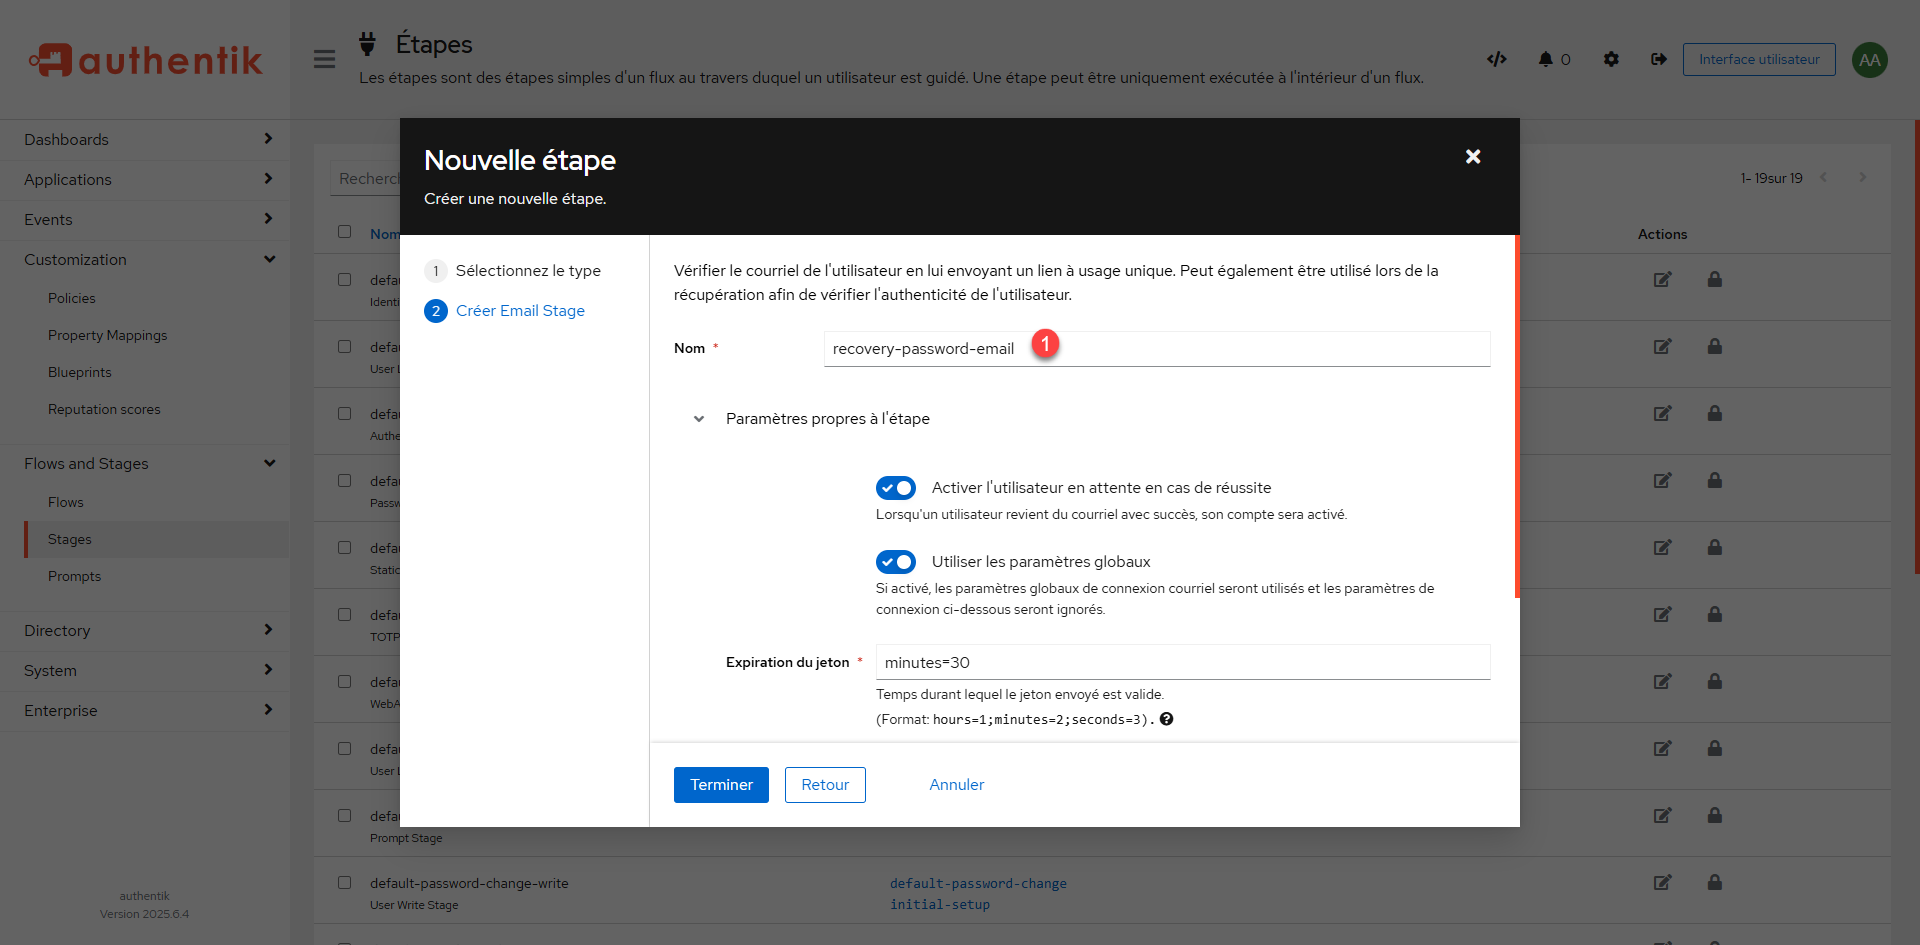Click the API drawer code icon

[1496, 59]
